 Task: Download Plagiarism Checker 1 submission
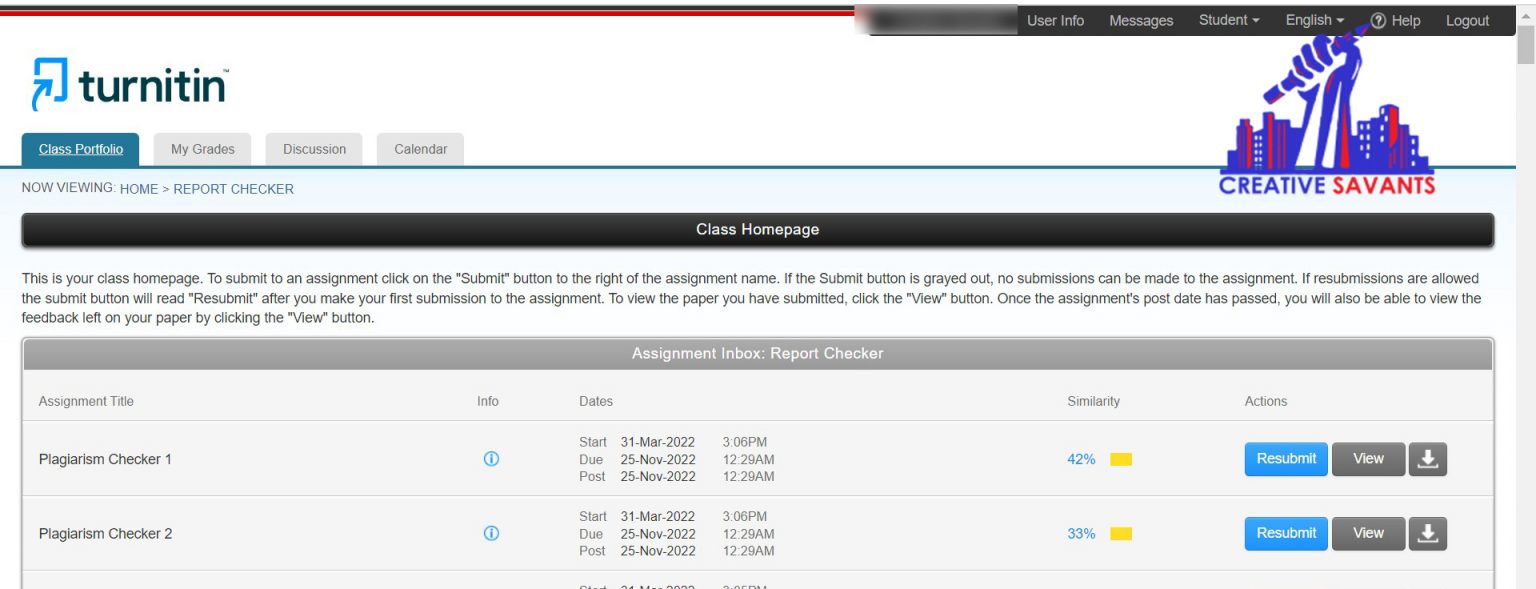point(1427,459)
